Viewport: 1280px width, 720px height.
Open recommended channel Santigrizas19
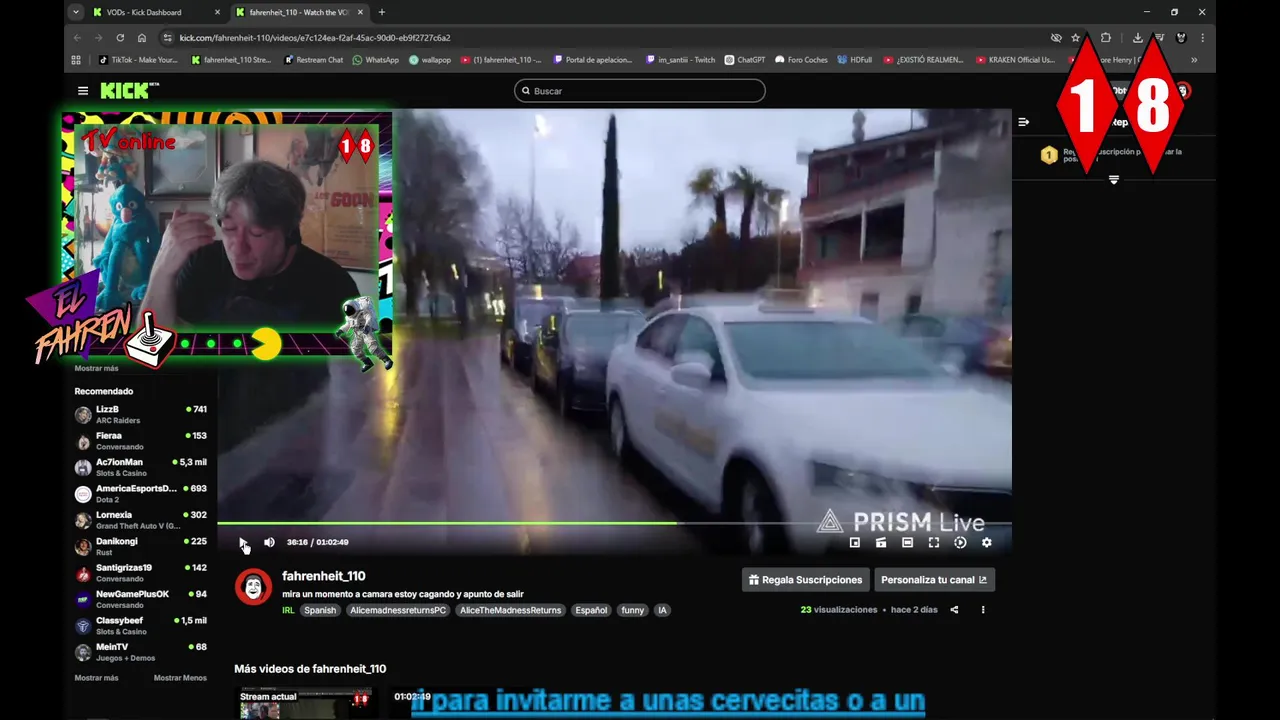tap(141, 573)
